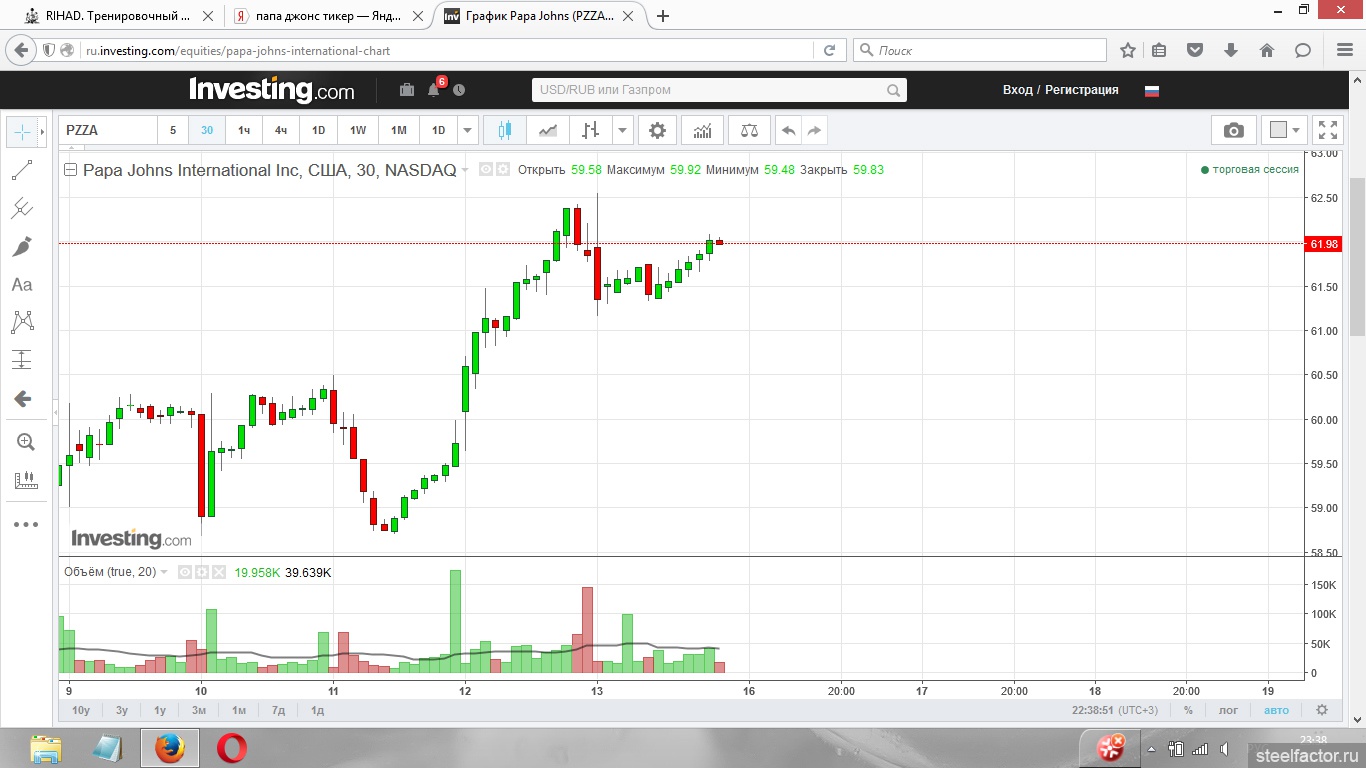Set chart range to 3 years
This screenshot has width=1366, height=768.
(122, 710)
